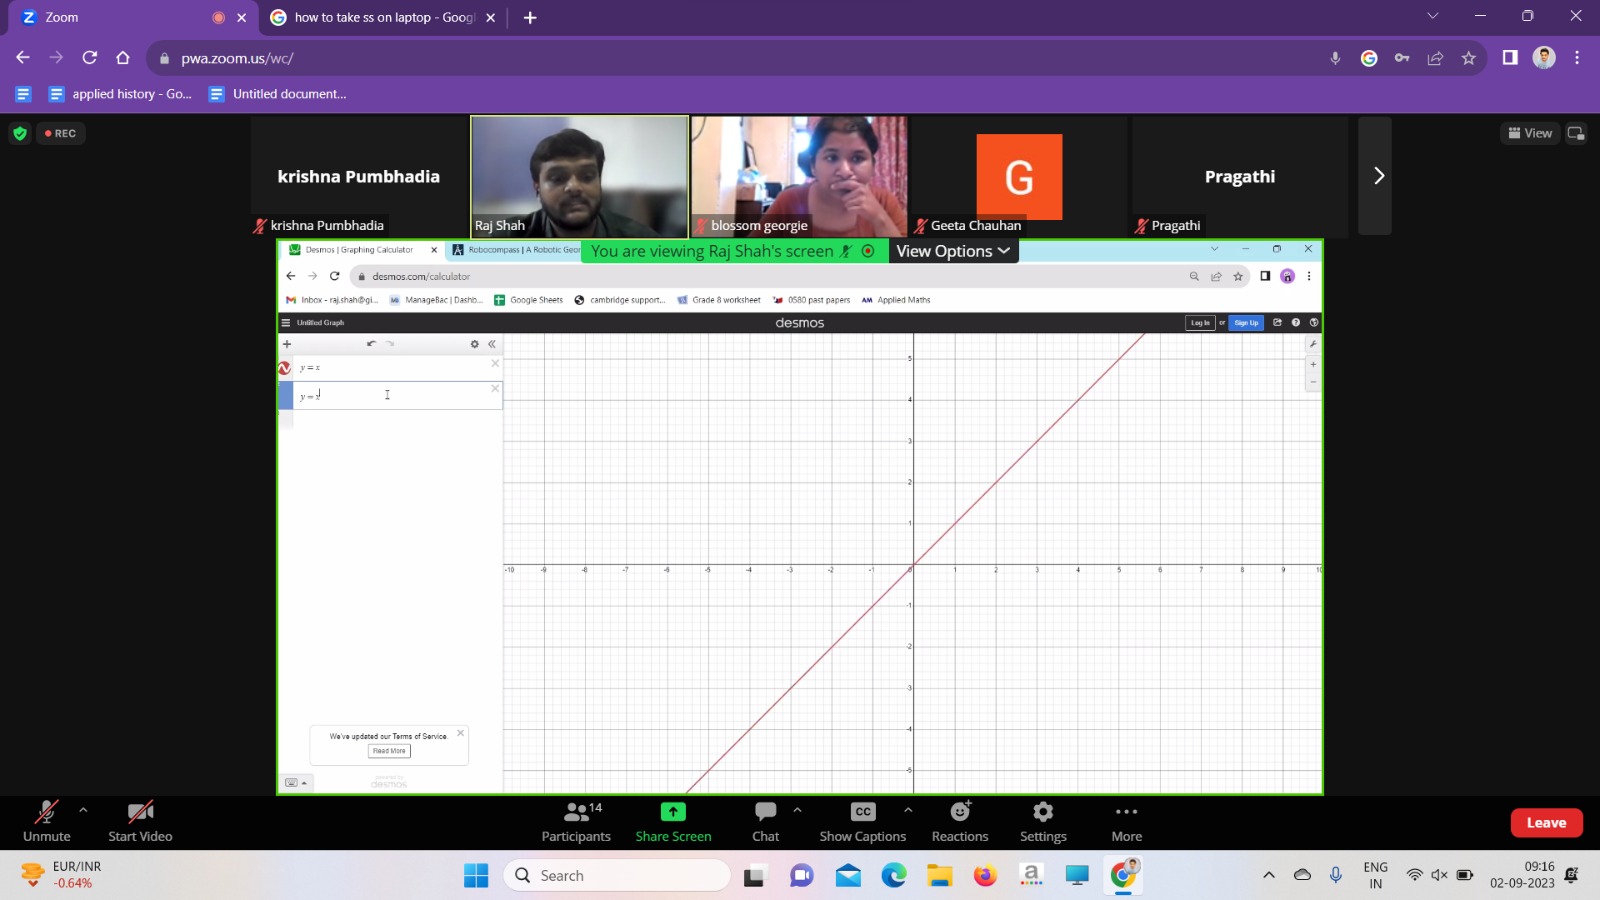1600x900 pixels.
Task: Click the ENG IN language indicator
Action: pos(1376,875)
